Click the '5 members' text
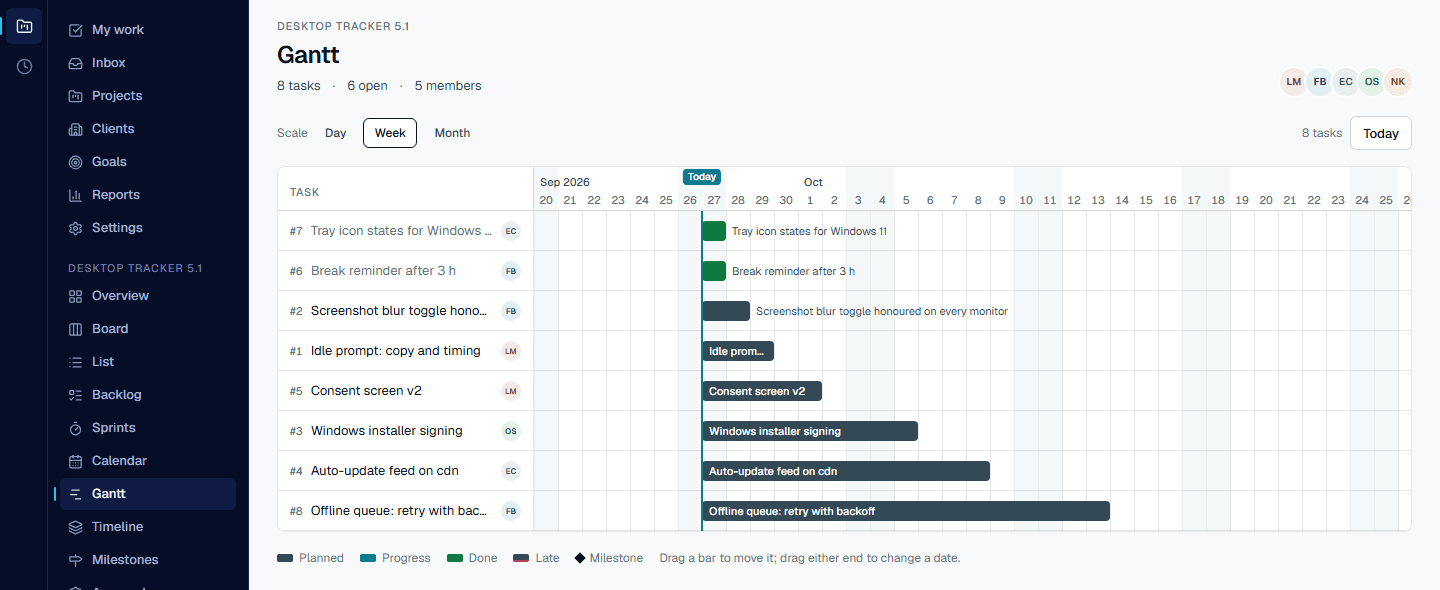Viewport: 1440px width, 590px height. 448,86
